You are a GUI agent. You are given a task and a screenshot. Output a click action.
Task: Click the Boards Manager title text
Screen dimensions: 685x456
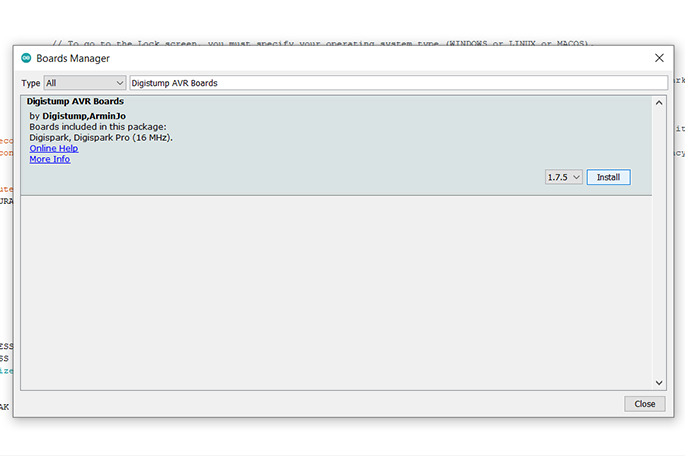(73, 59)
